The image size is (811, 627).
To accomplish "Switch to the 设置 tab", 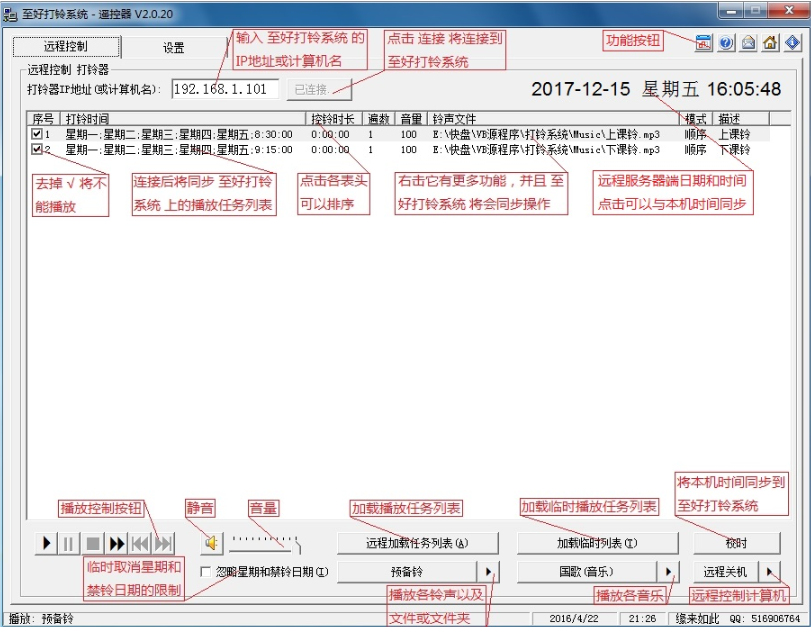I will coord(172,46).
